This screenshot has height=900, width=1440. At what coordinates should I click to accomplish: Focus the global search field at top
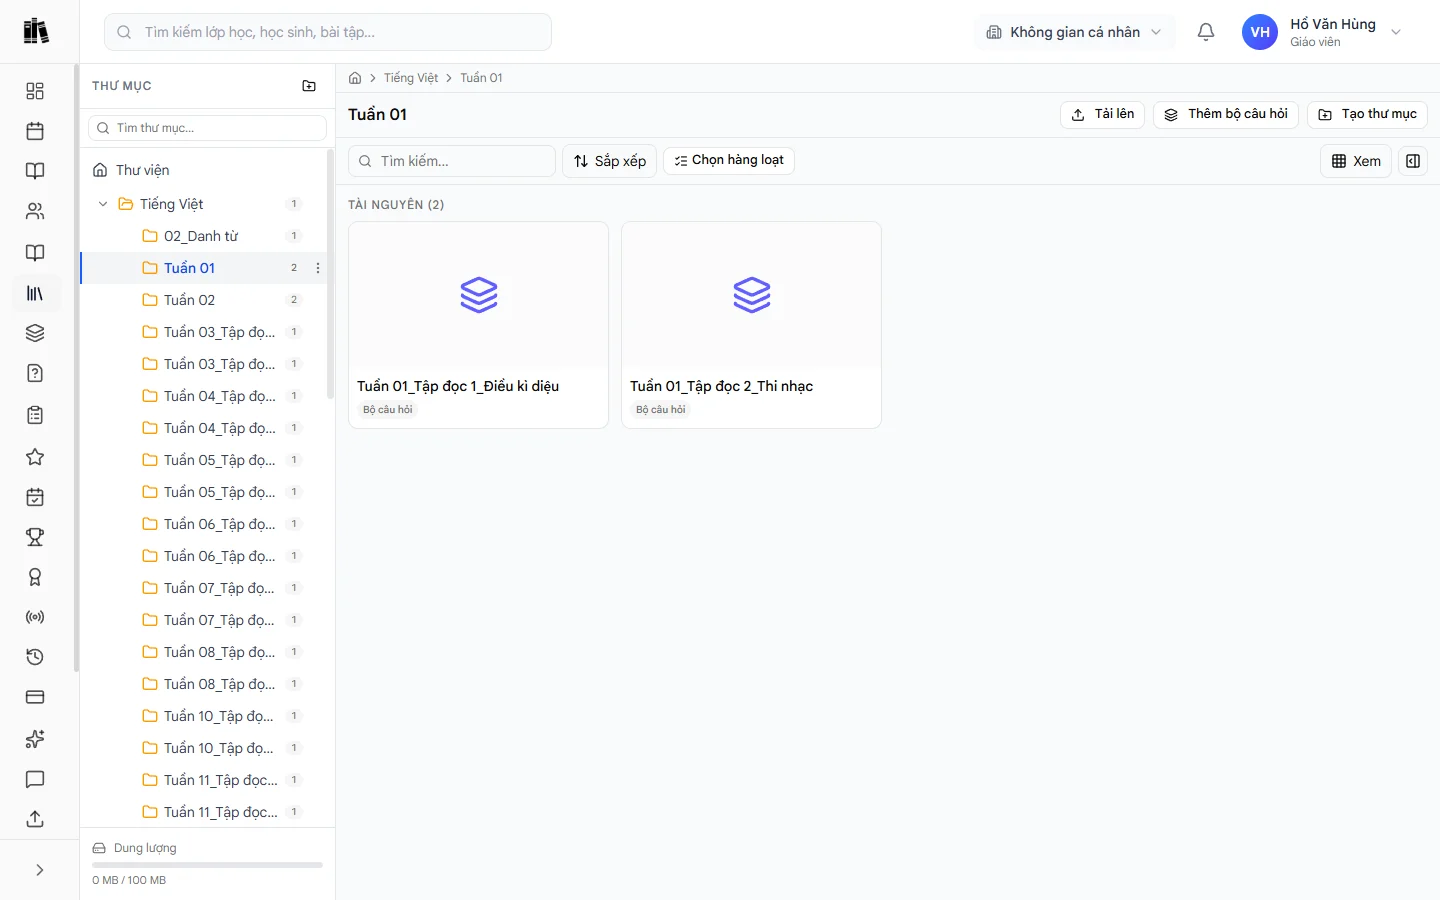328,32
